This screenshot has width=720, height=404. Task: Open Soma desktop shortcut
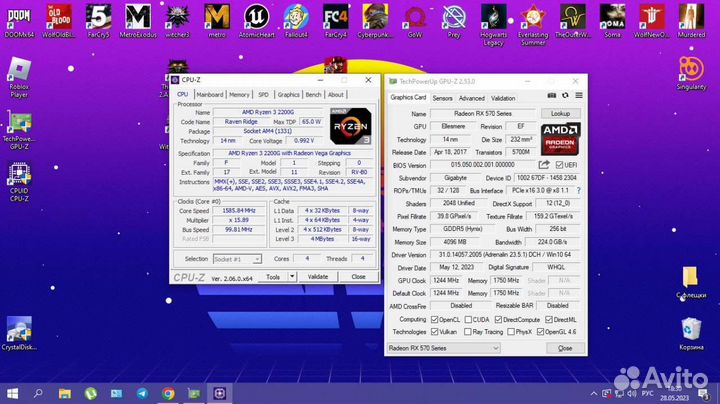(612, 21)
